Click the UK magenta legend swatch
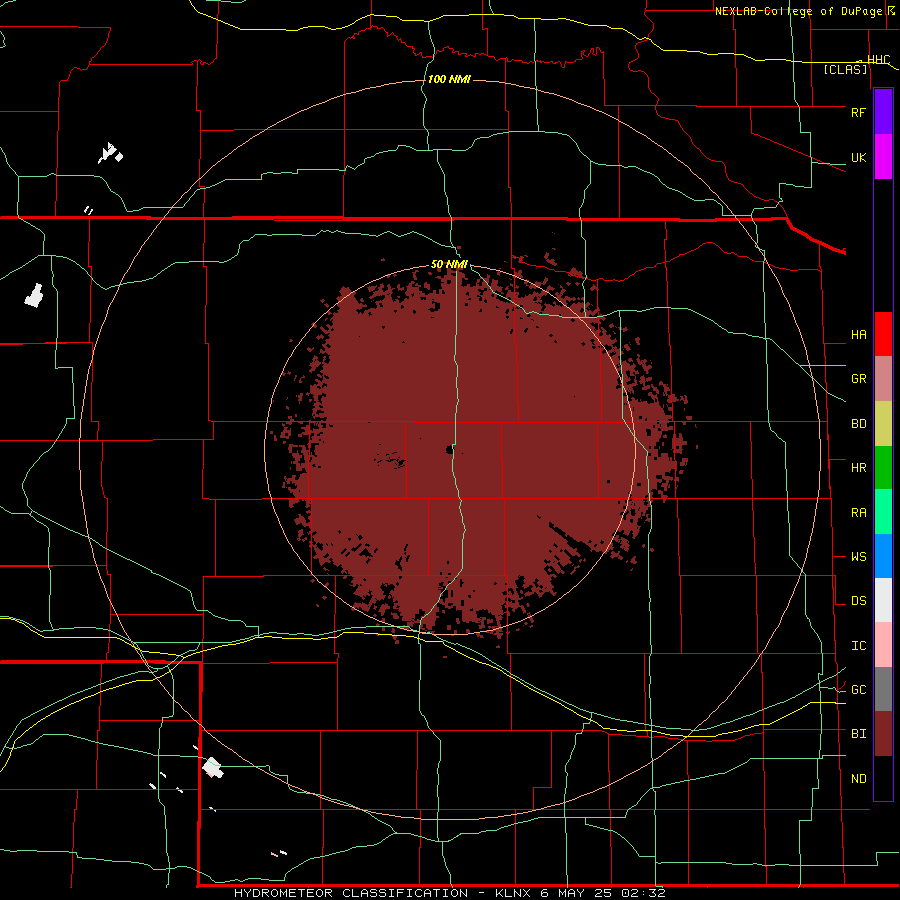The height and width of the screenshot is (900, 900). point(883,157)
